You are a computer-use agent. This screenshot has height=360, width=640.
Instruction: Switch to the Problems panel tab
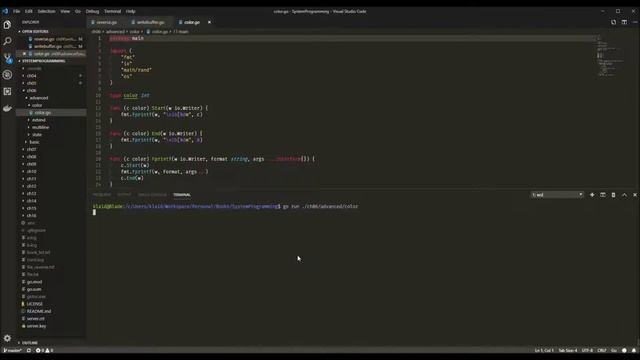pyautogui.click(x=102, y=195)
